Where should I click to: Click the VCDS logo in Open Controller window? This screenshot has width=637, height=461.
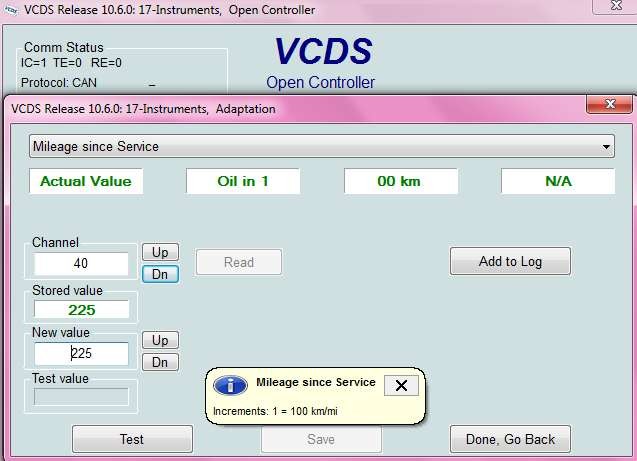323,51
